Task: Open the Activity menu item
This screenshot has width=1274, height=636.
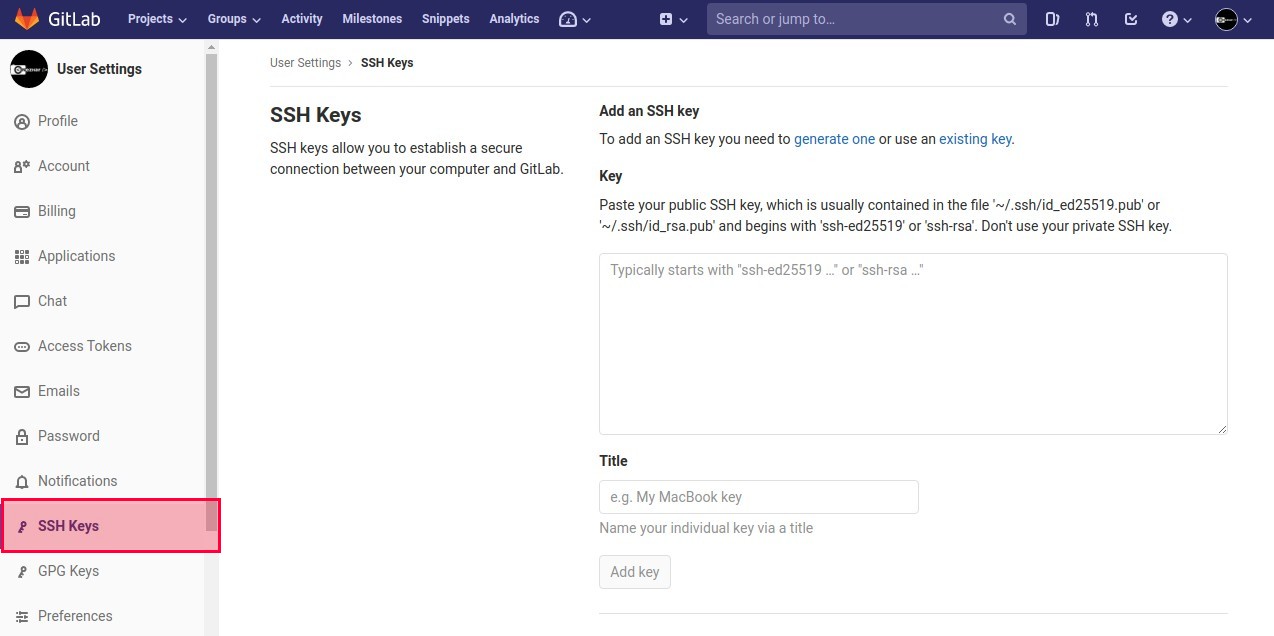Action: click(302, 19)
